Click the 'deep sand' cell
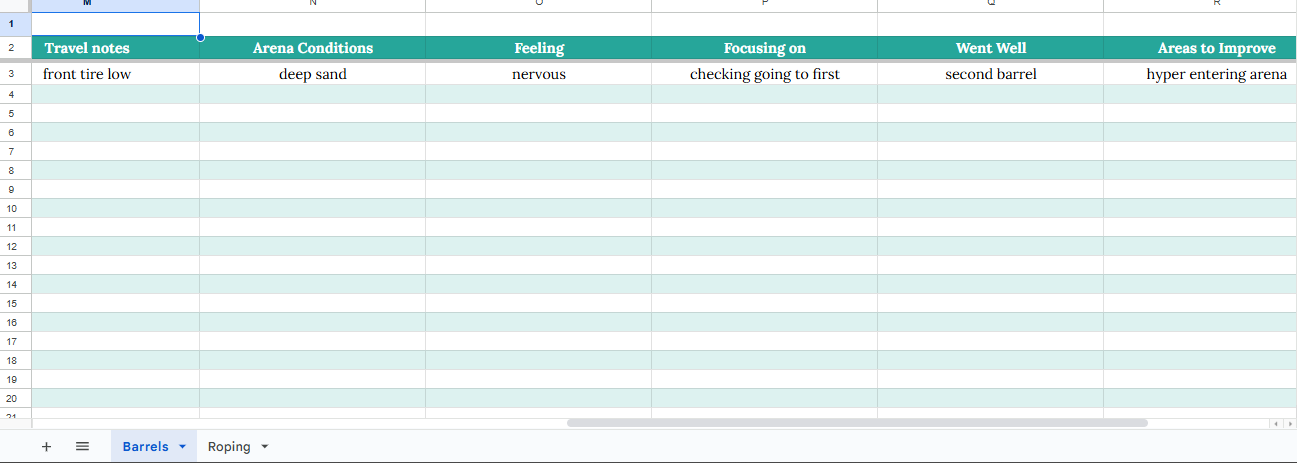This screenshot has height=463, width=1297. pyautogui.click(x=312, y=74)
